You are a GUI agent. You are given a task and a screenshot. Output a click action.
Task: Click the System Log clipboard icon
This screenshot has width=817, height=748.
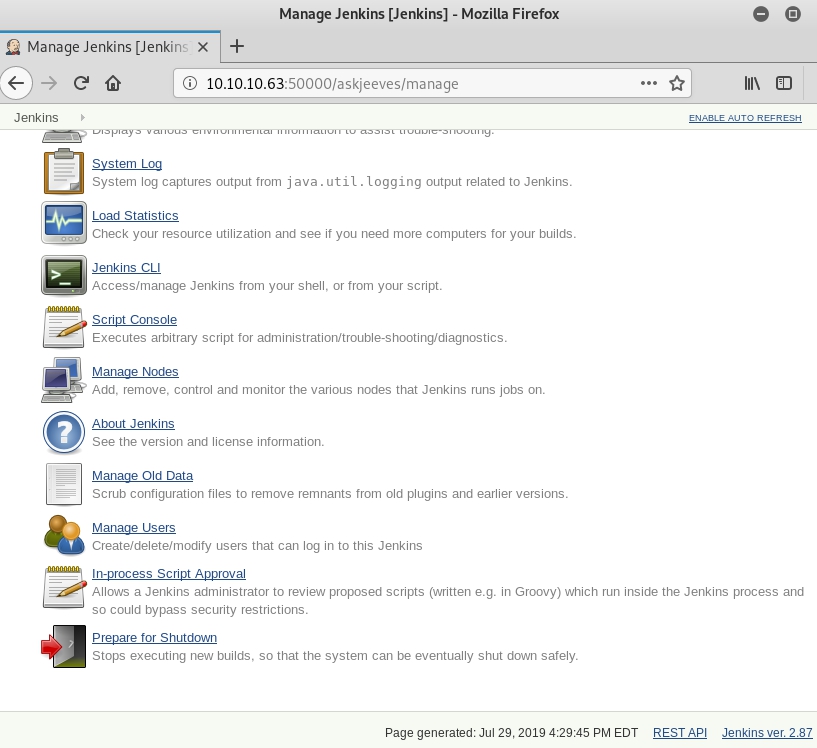(x=64, y=171)
